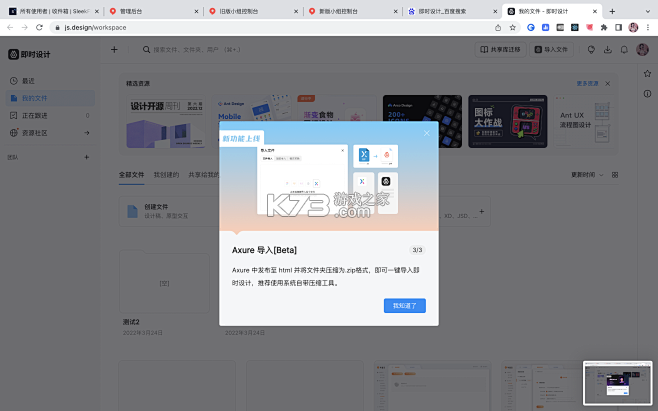The width and height of the screenshot is (658, 411).
Task: Select 我的文件 in the sidebar
Action: click(50, 98)
